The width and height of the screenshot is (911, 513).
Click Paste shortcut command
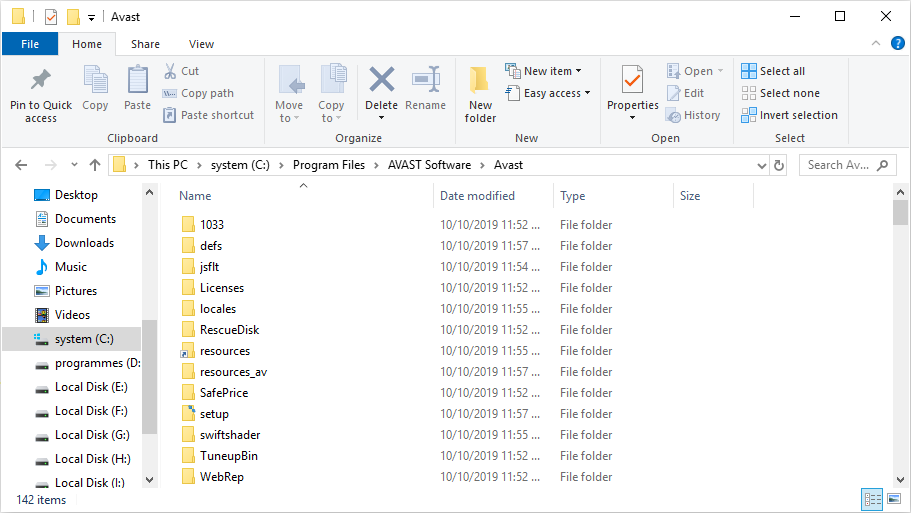pos(209,115)
